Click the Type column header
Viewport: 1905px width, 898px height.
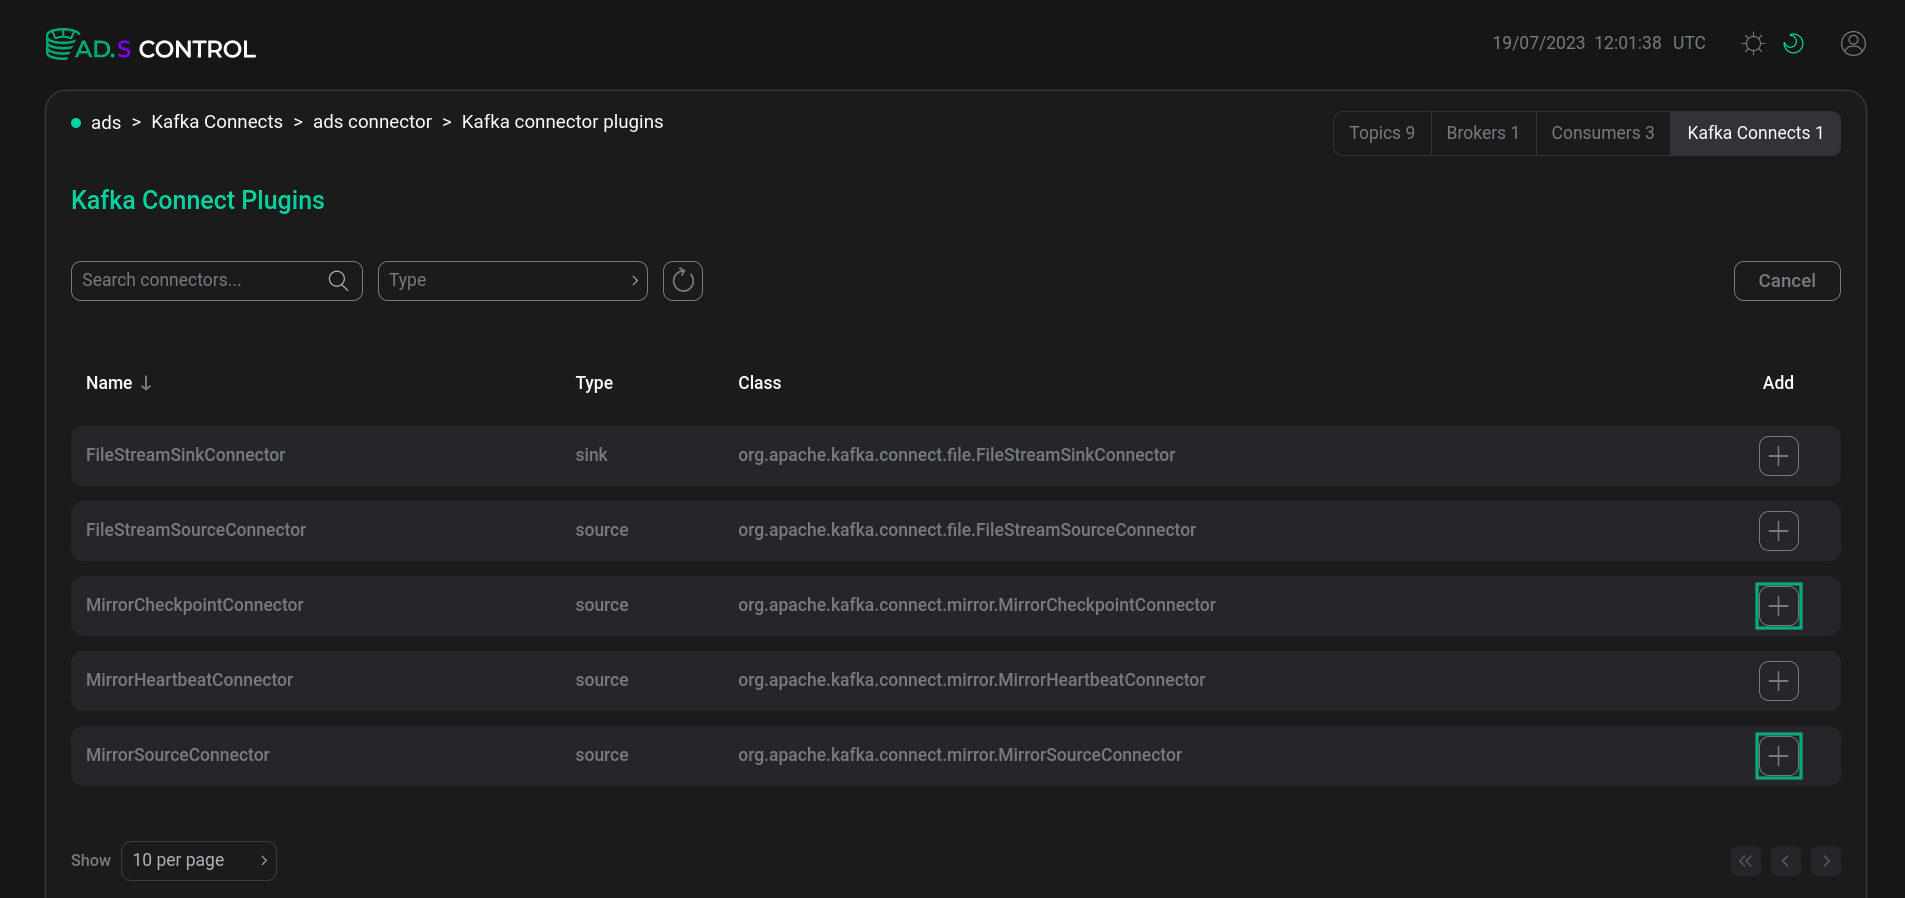tap(594, 383)
